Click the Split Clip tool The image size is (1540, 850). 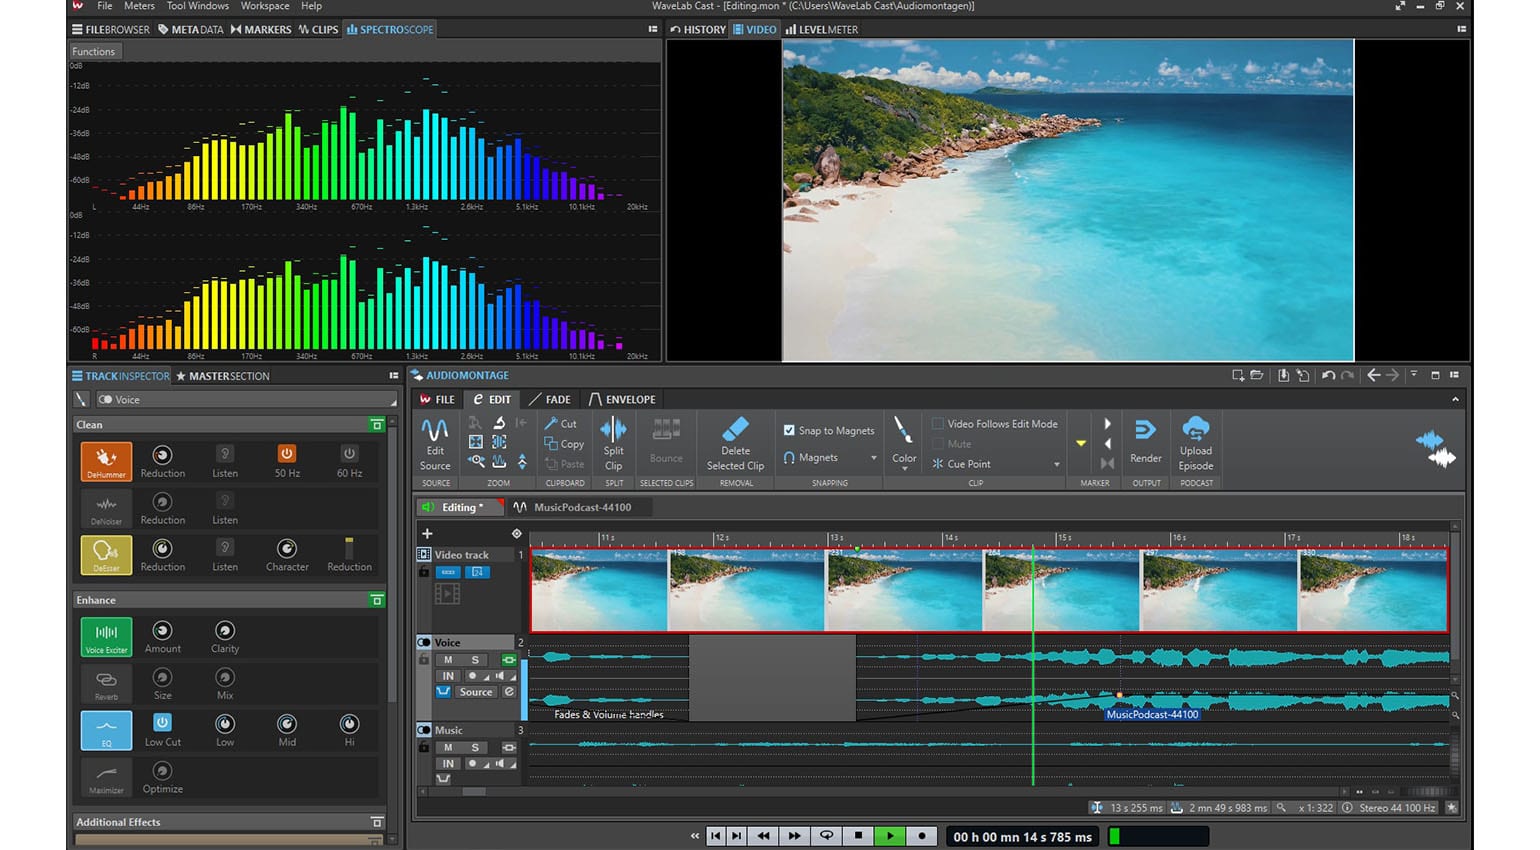pyautogui.click(x=613, y=443)
